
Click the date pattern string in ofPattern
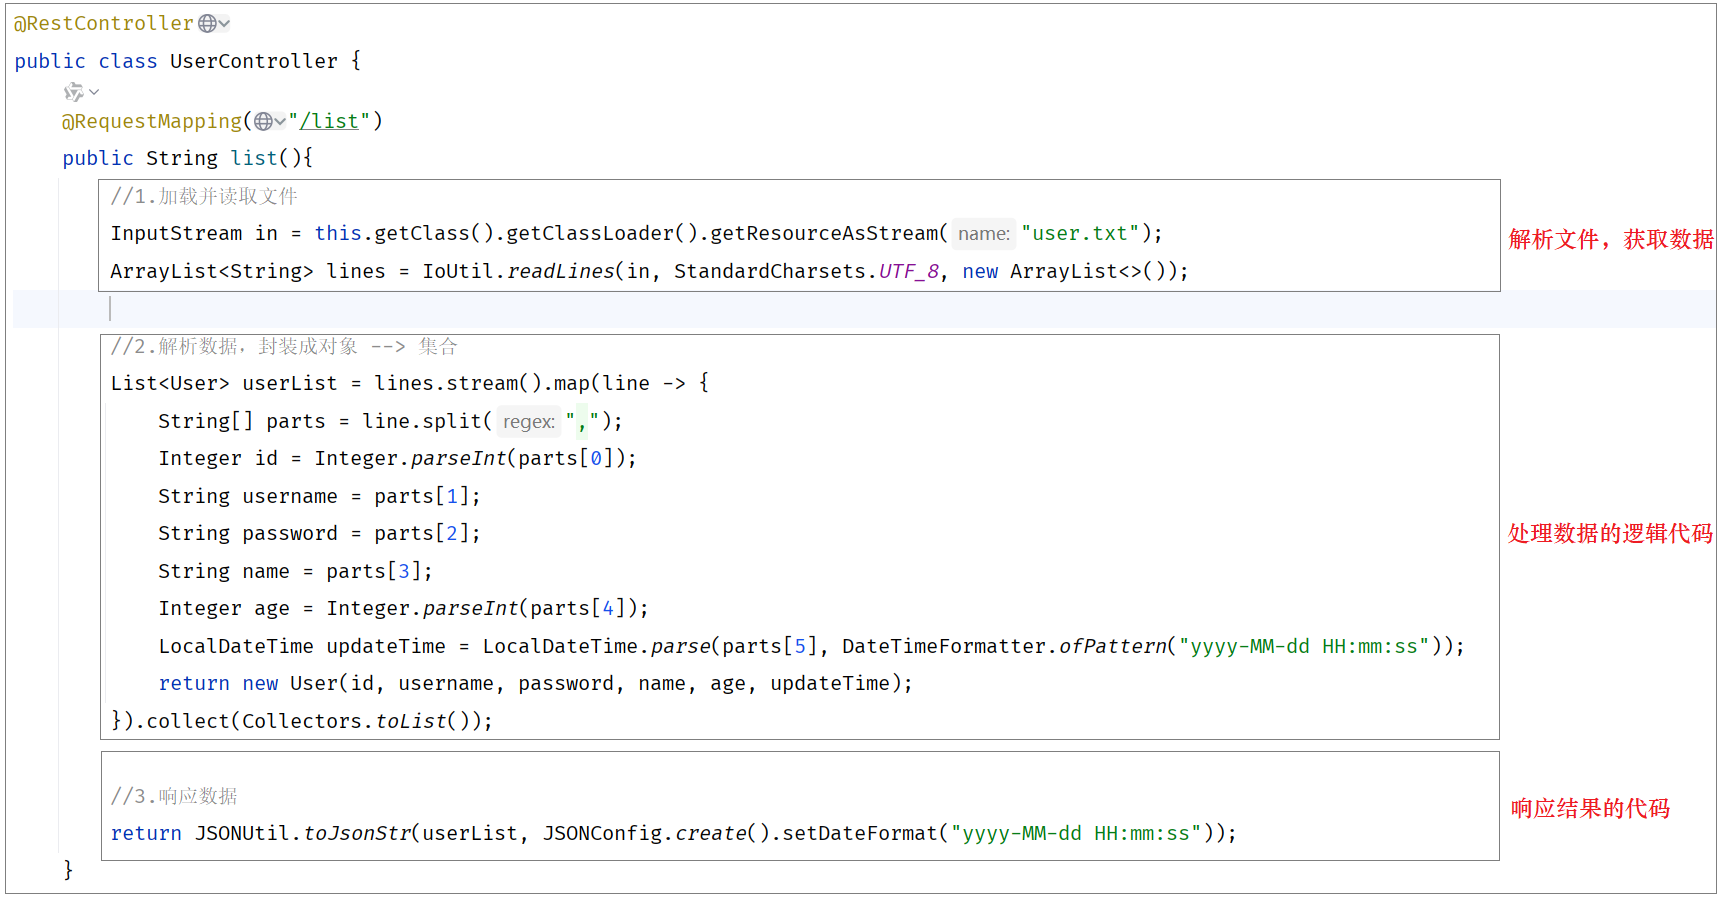1304,646
